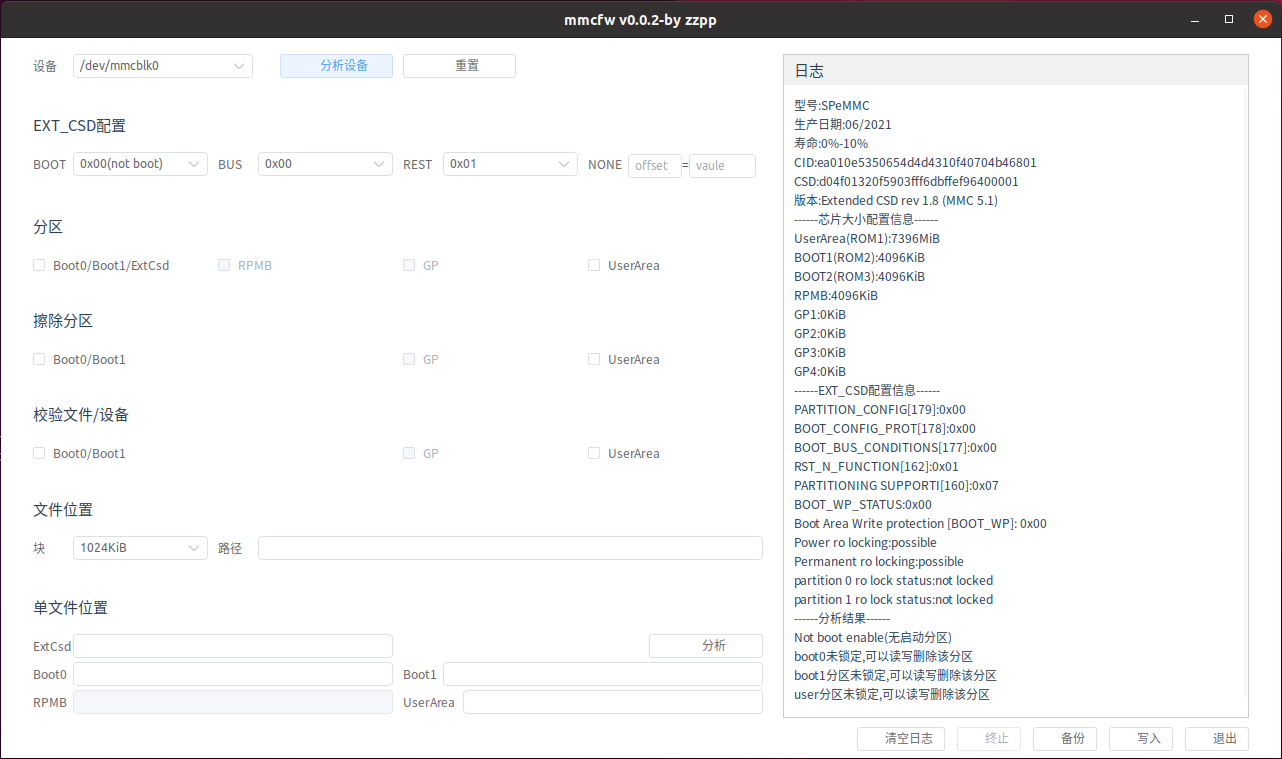Enable UserArea under 擦除分区
The image size is (1282, 759).
click(x=594, y=359)
